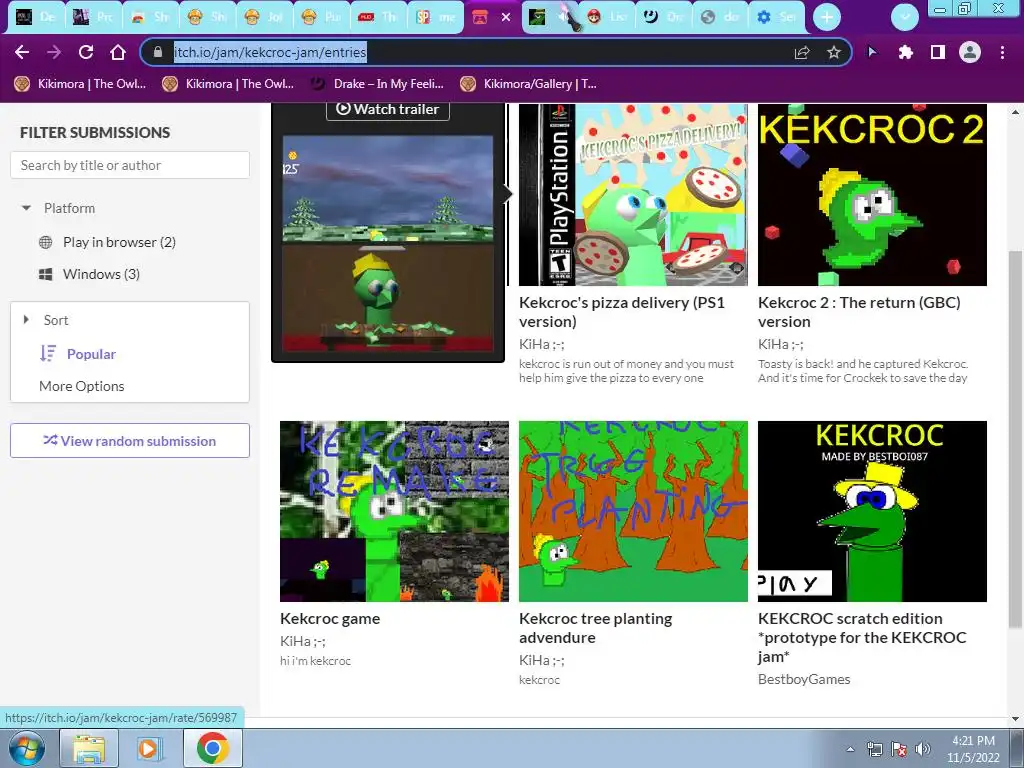Open 'Drake – In My Feeli...' bookmark
The image size is (1024, 768).
[377, 84]
